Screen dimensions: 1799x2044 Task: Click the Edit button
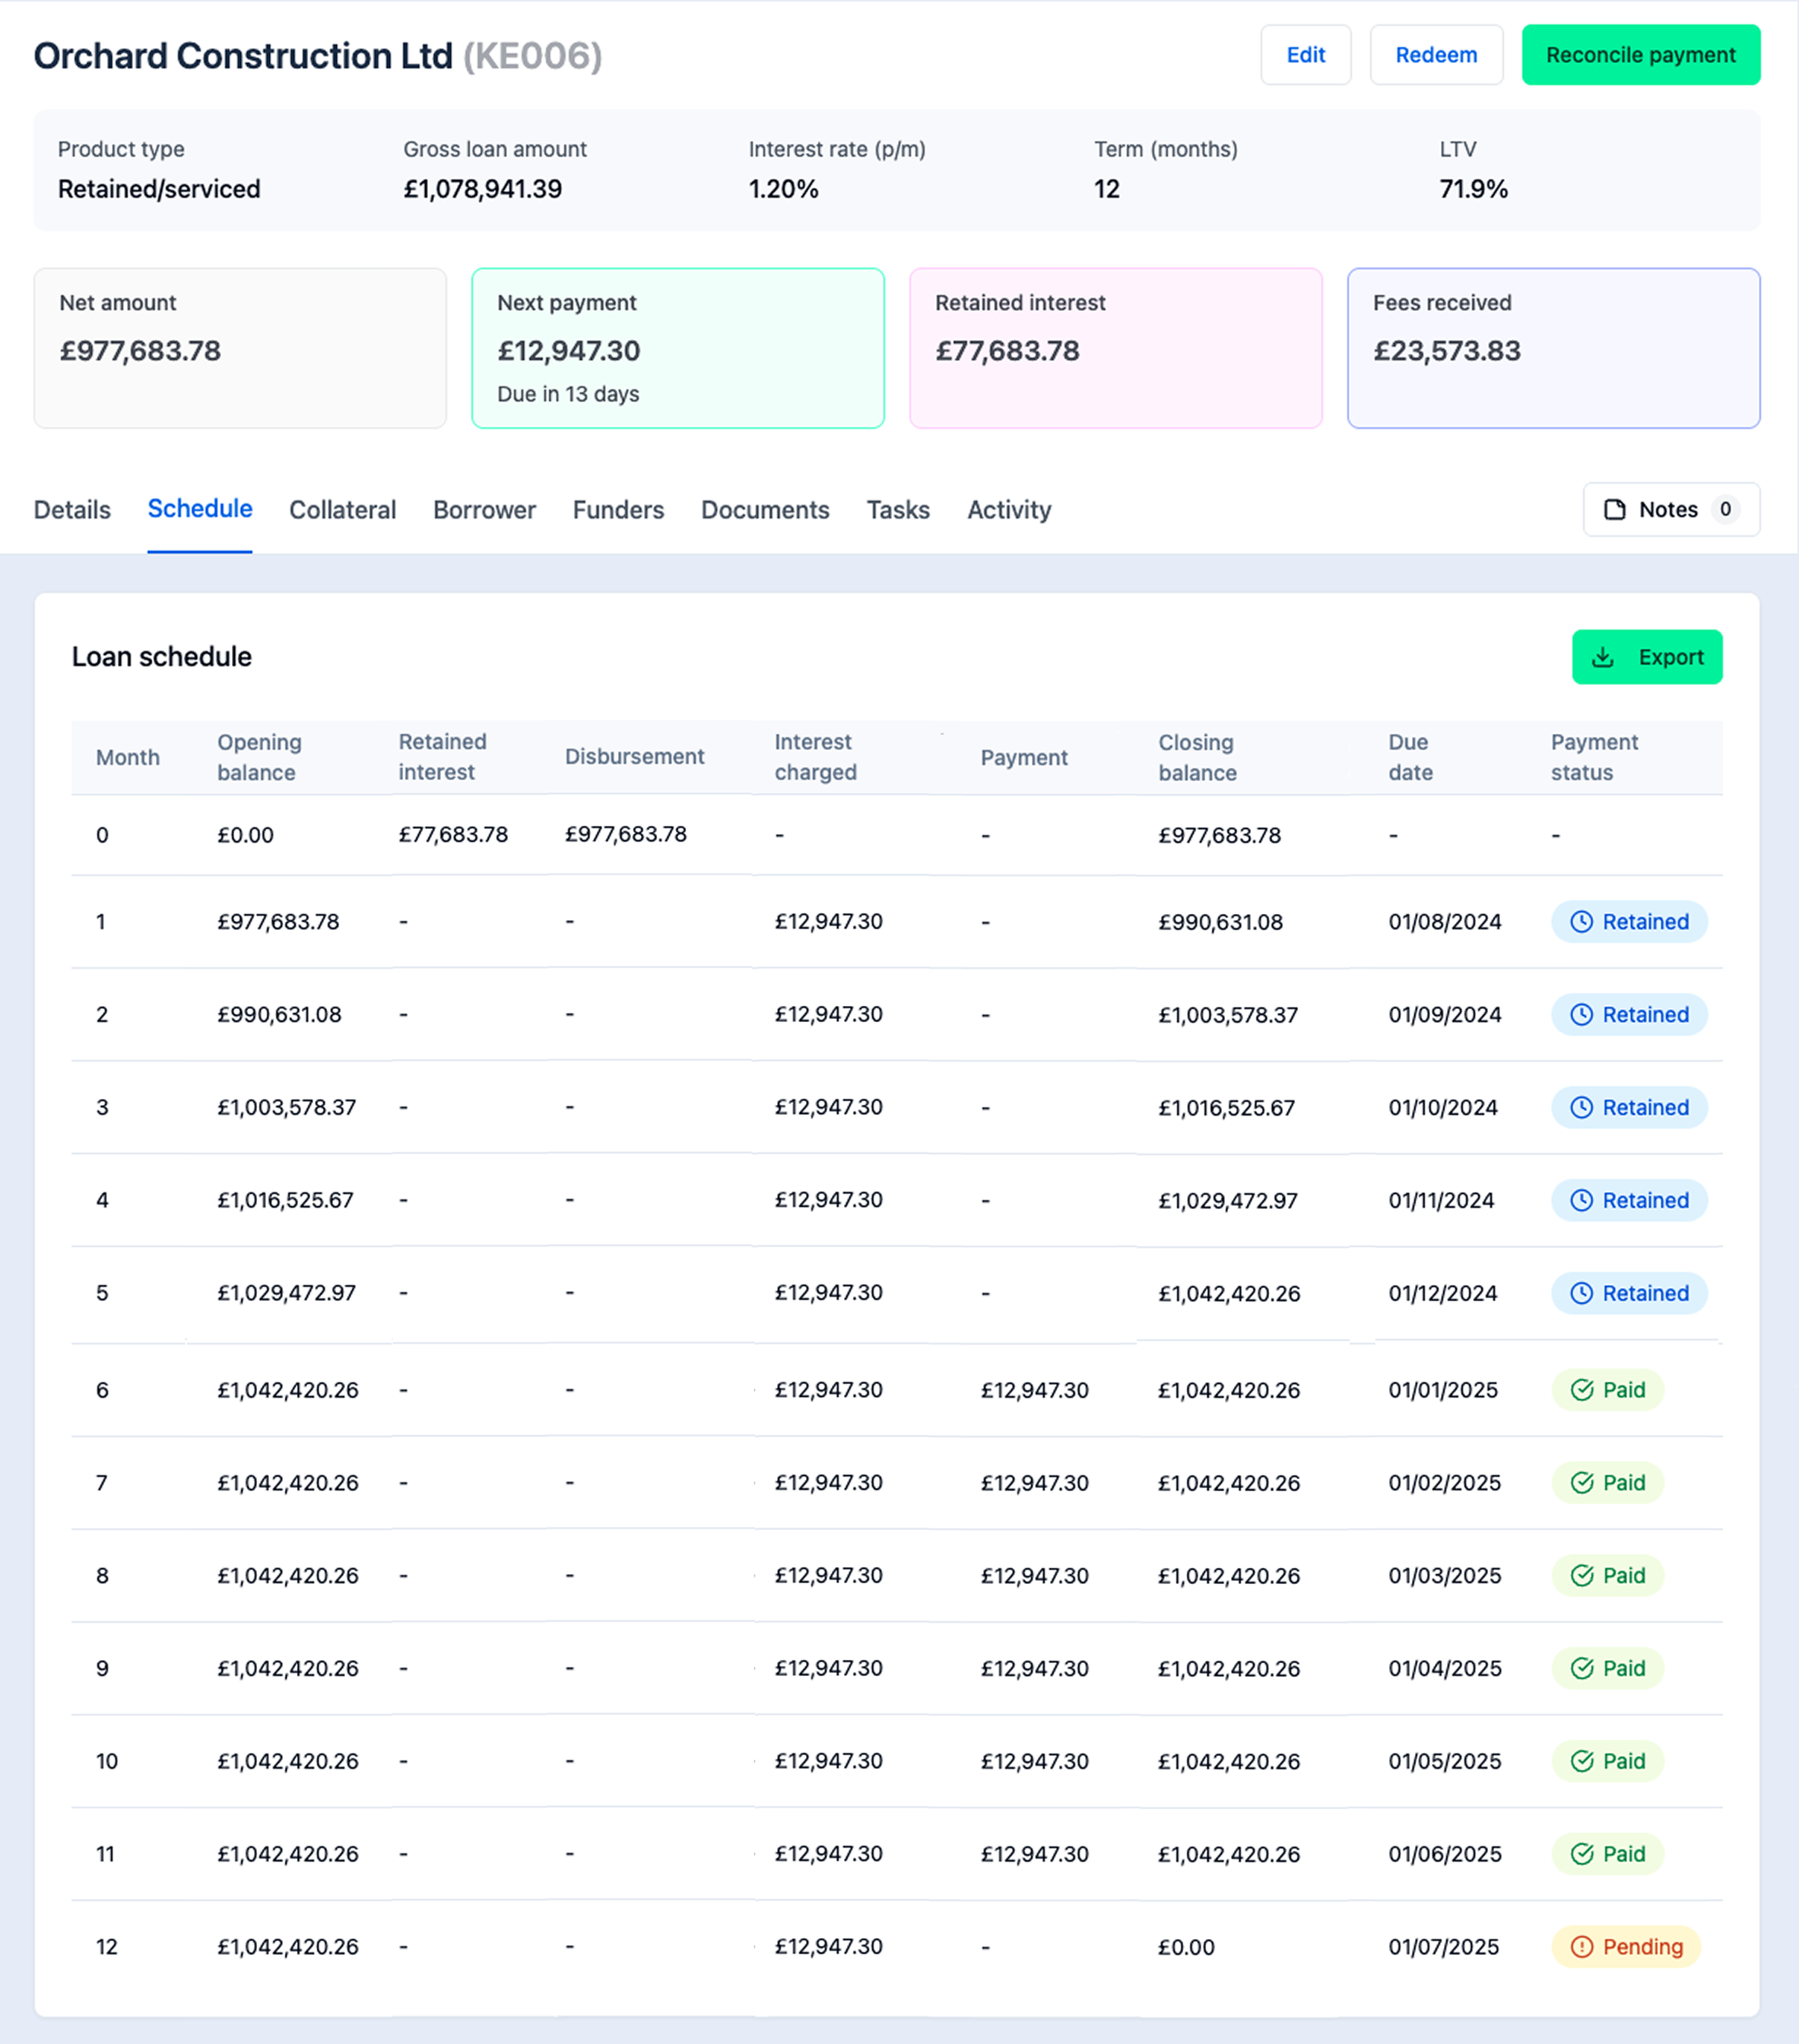[1305, 55]
